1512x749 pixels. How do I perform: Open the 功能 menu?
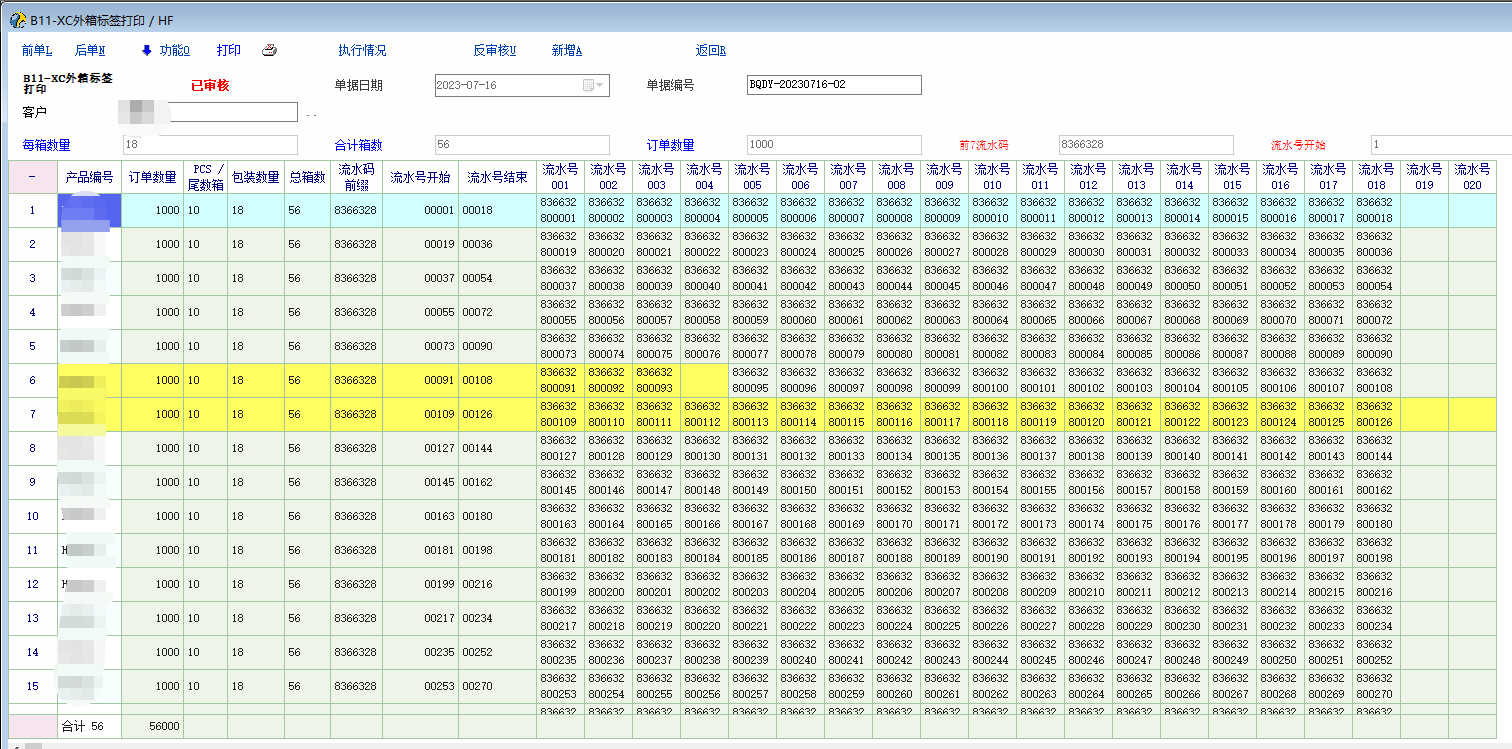(174, 51)
